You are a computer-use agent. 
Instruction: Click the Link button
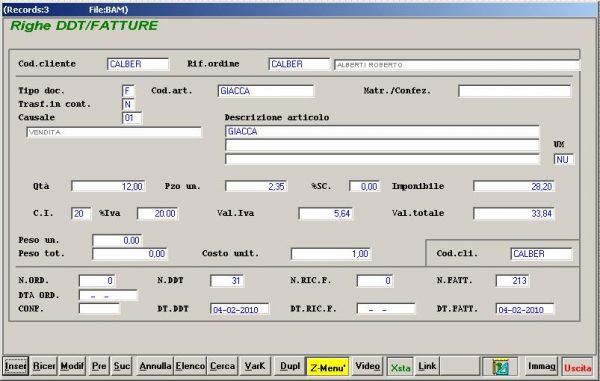point(427,366)
